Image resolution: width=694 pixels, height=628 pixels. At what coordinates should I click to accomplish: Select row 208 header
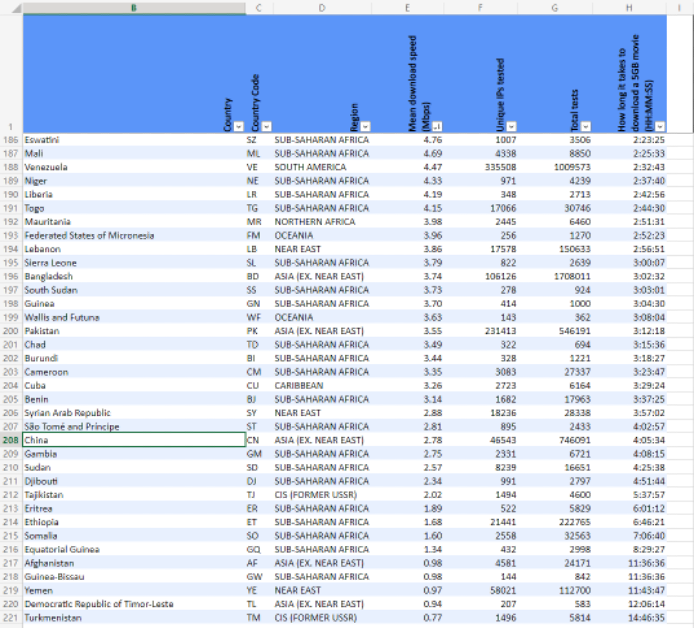coord(11,440)
